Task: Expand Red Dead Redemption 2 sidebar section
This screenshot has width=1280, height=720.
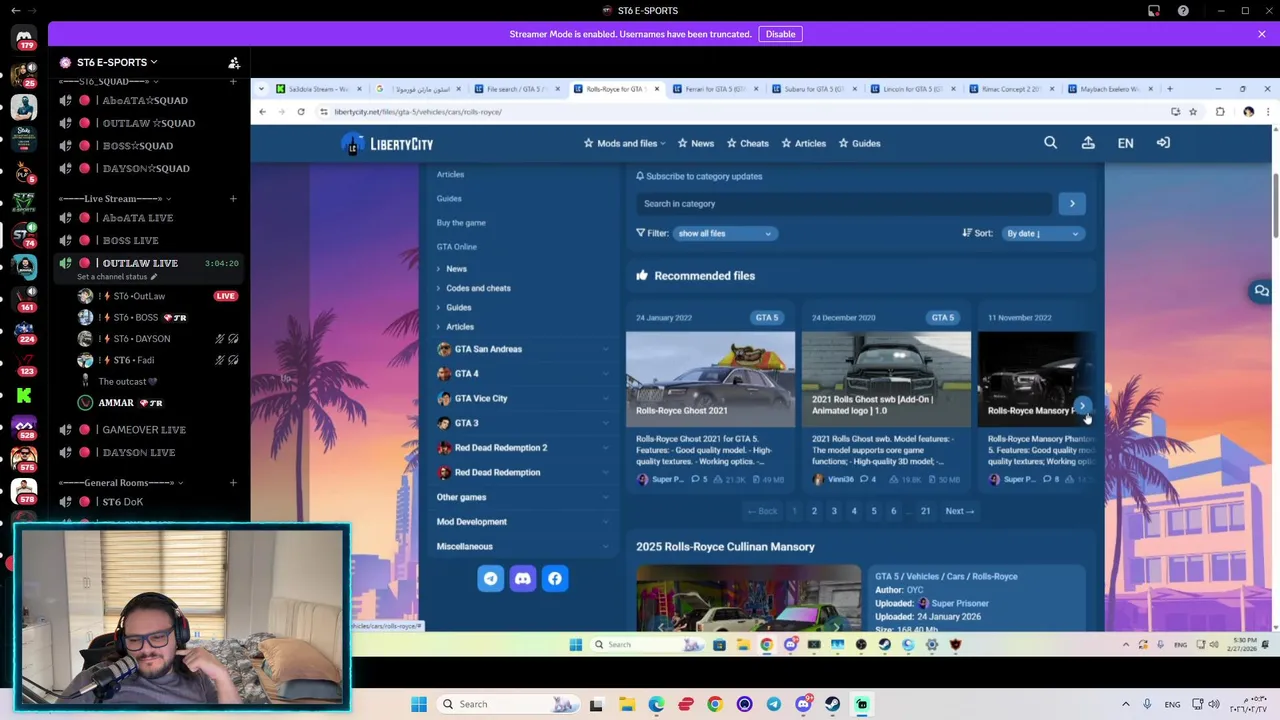Action: pos(524,448)
